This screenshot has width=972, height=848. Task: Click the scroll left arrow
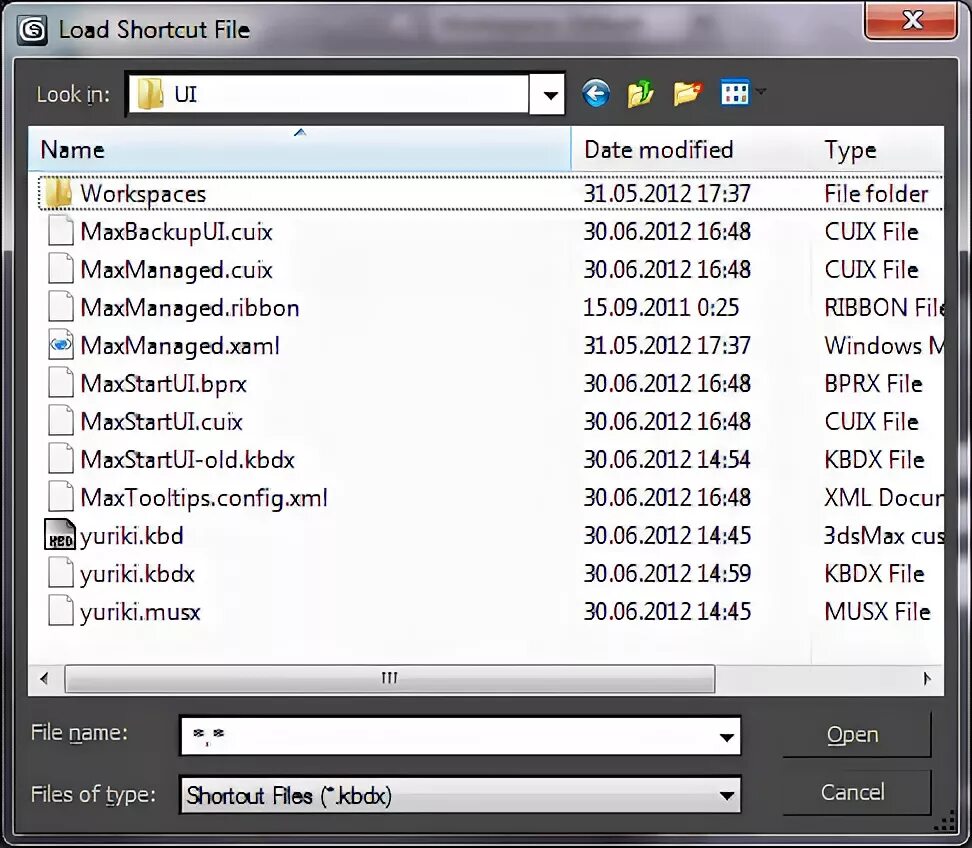[45, 678]
